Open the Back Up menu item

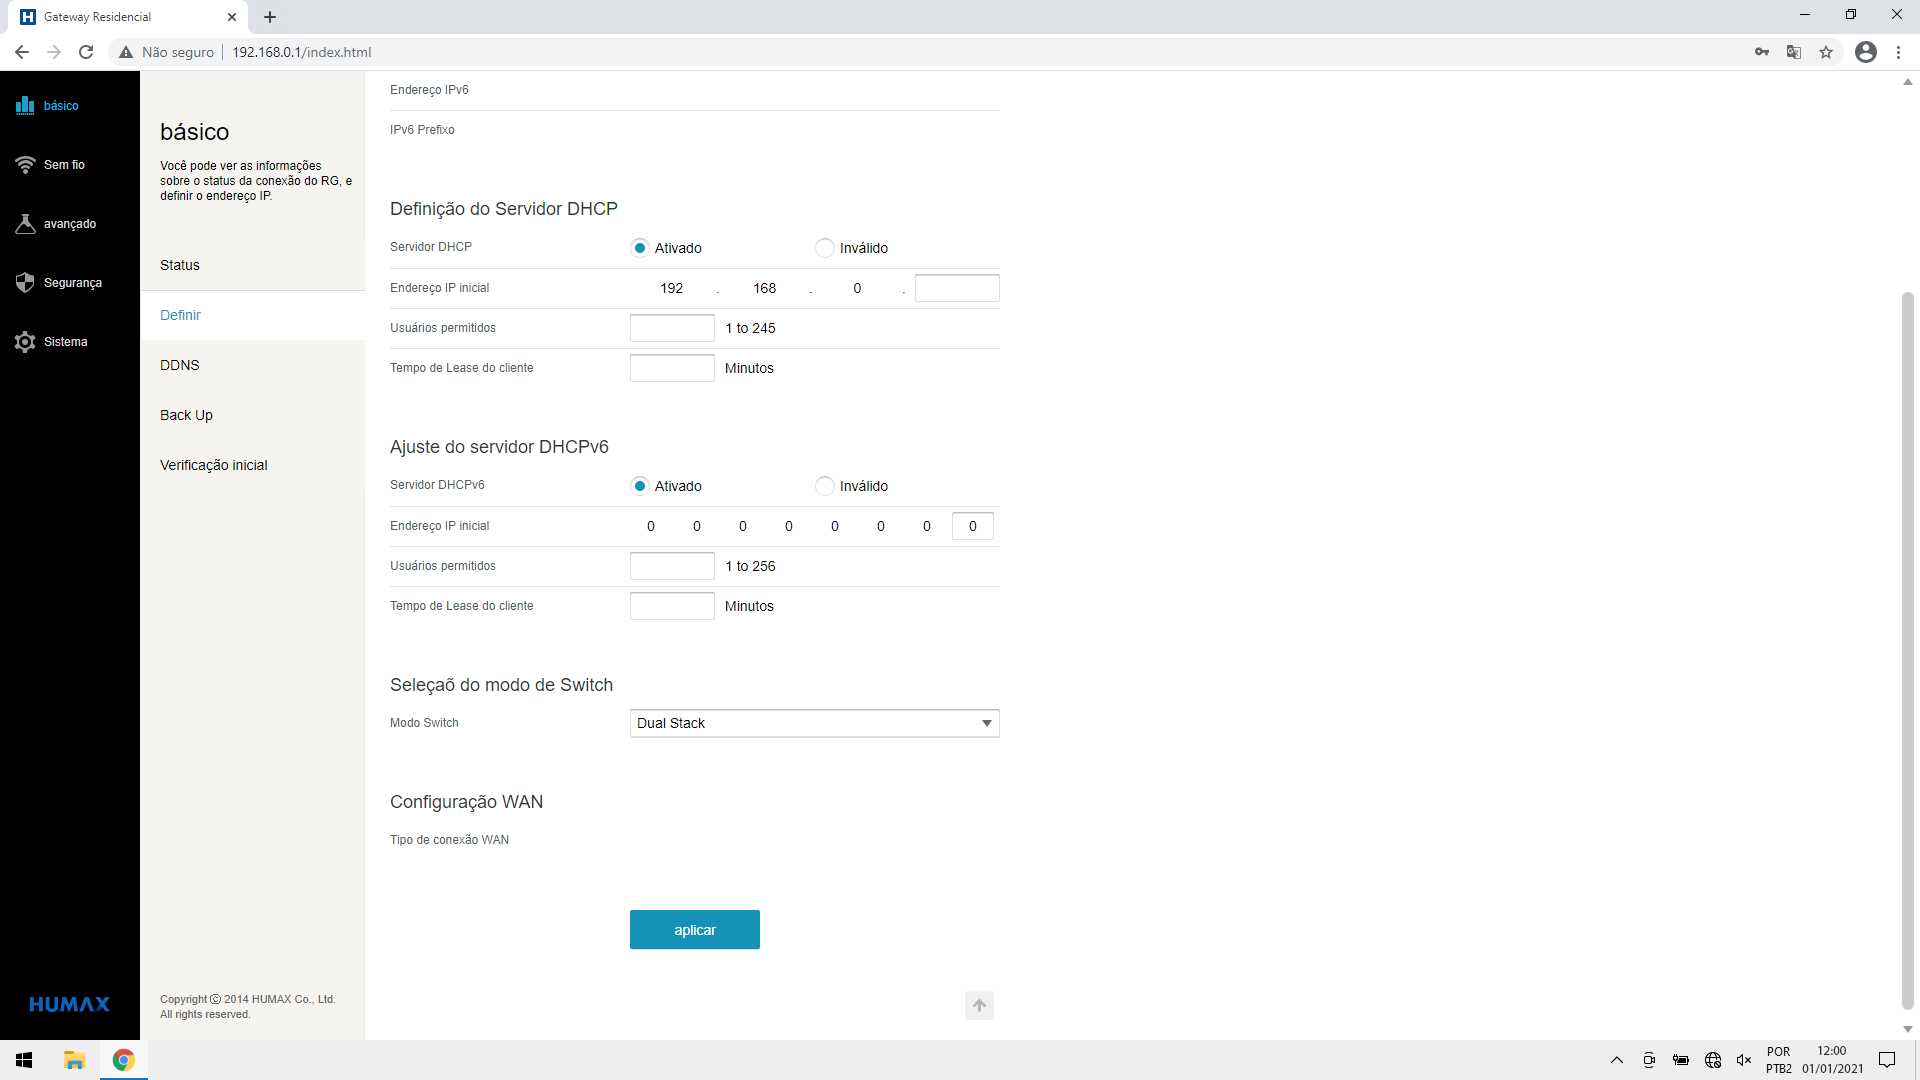tap(252, 415)
